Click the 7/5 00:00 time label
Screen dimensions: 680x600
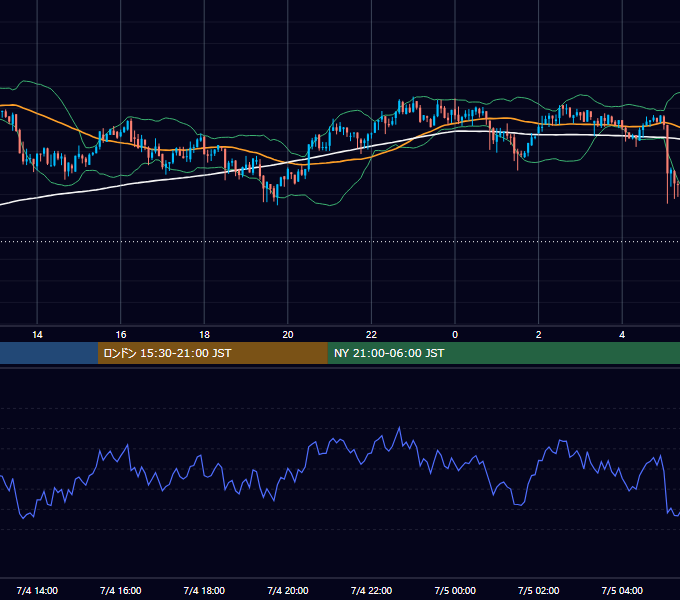[x=455, y=590]
